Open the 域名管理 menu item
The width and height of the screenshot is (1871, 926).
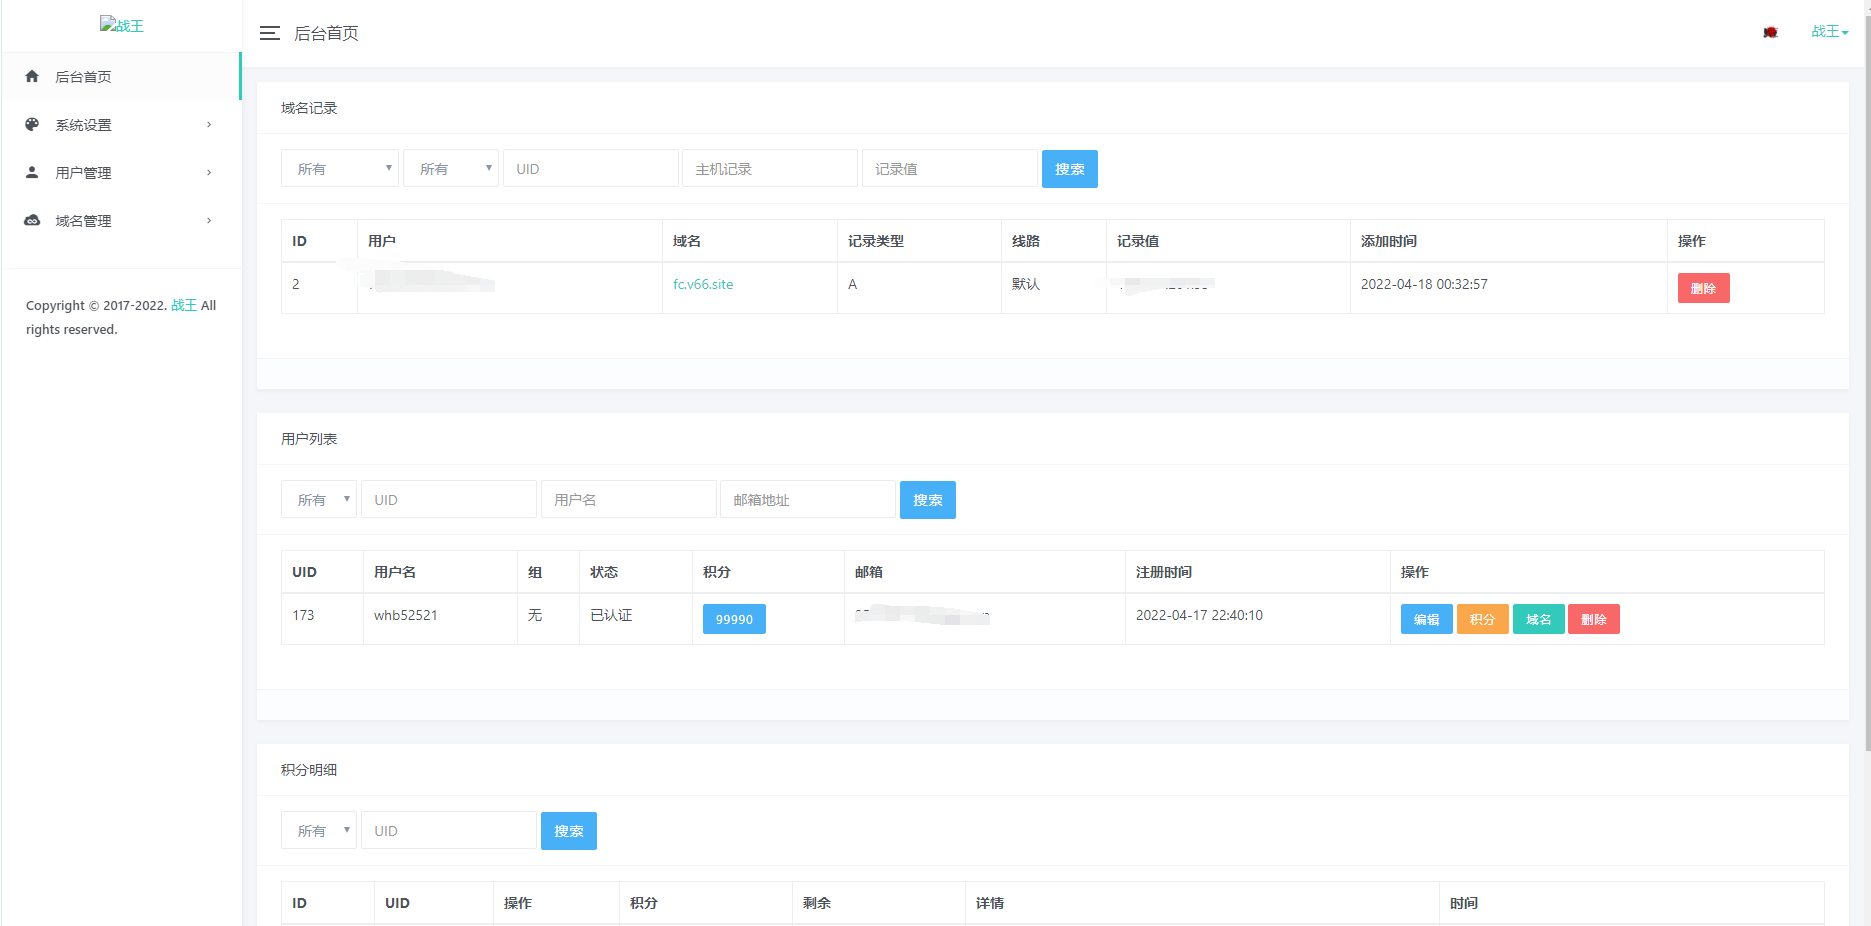pyautogui.click(x=121, y=220)
